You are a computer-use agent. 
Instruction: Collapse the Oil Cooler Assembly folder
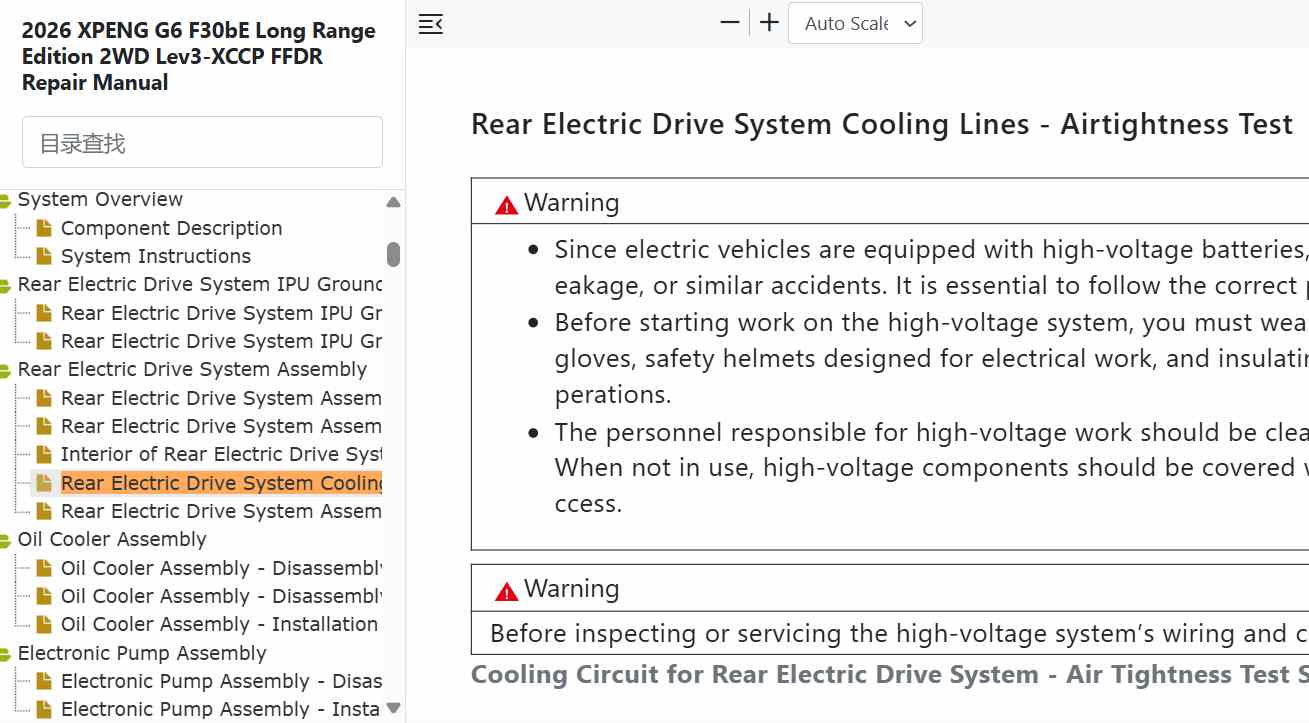click(x=6, y=540)
